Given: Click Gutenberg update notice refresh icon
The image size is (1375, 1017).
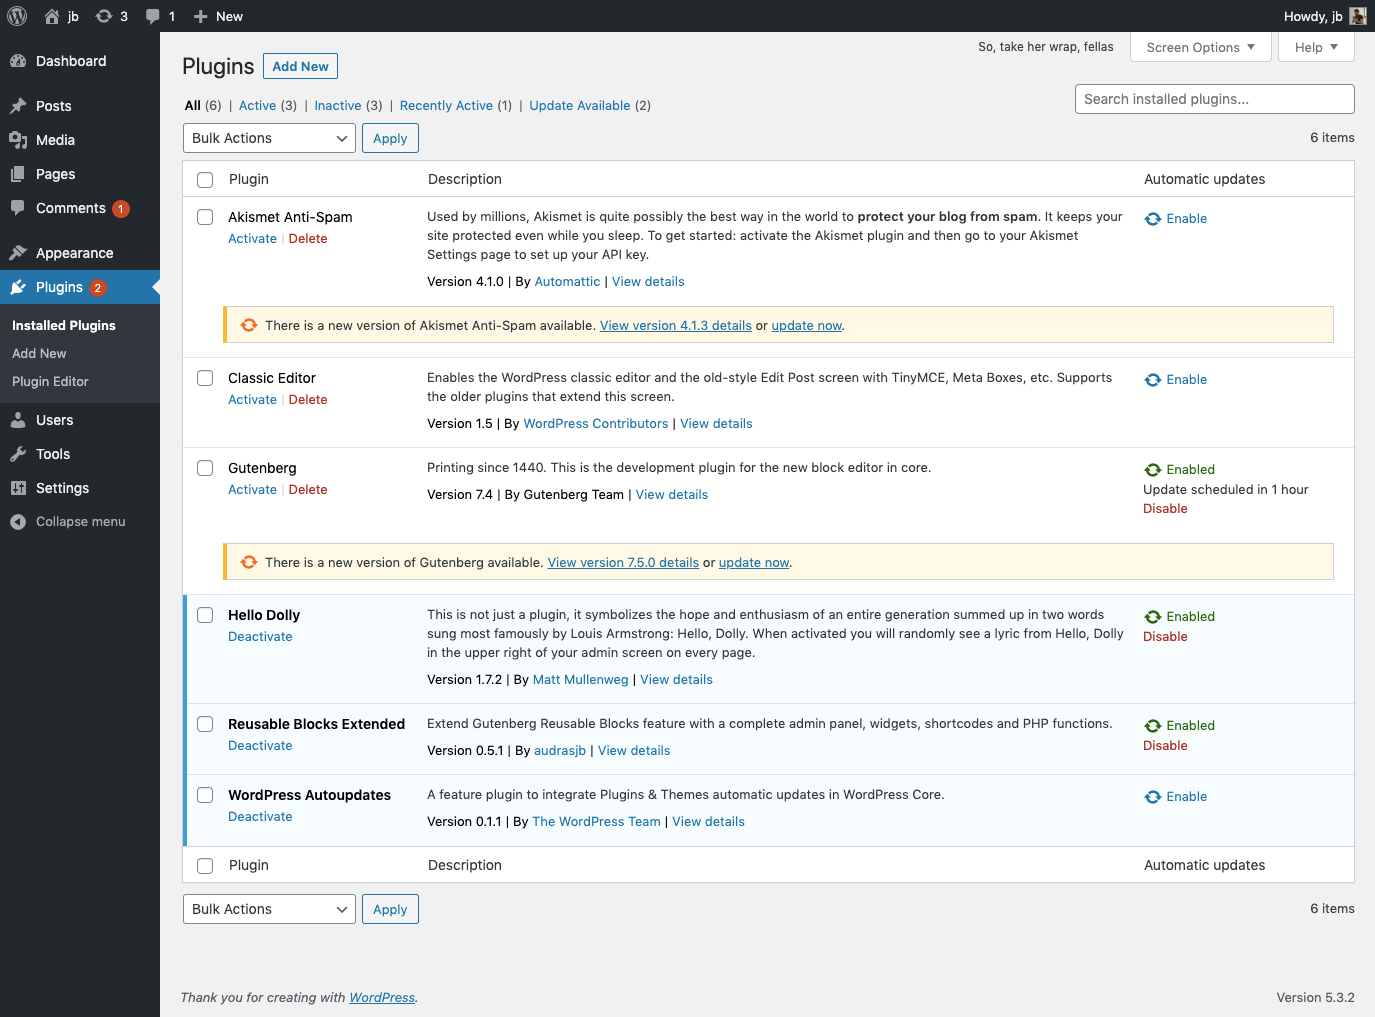Looking at the screenshot, I should pos(249,562).
